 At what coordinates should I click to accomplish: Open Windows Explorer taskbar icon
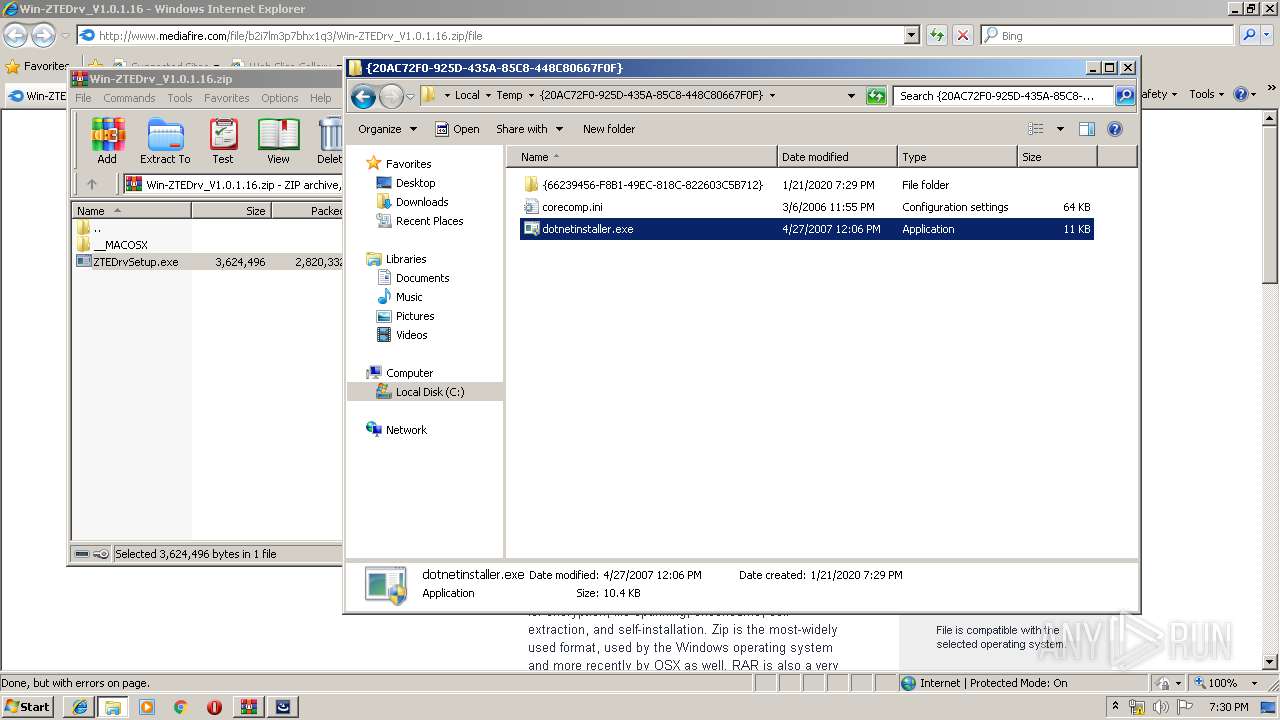(113, 707)
